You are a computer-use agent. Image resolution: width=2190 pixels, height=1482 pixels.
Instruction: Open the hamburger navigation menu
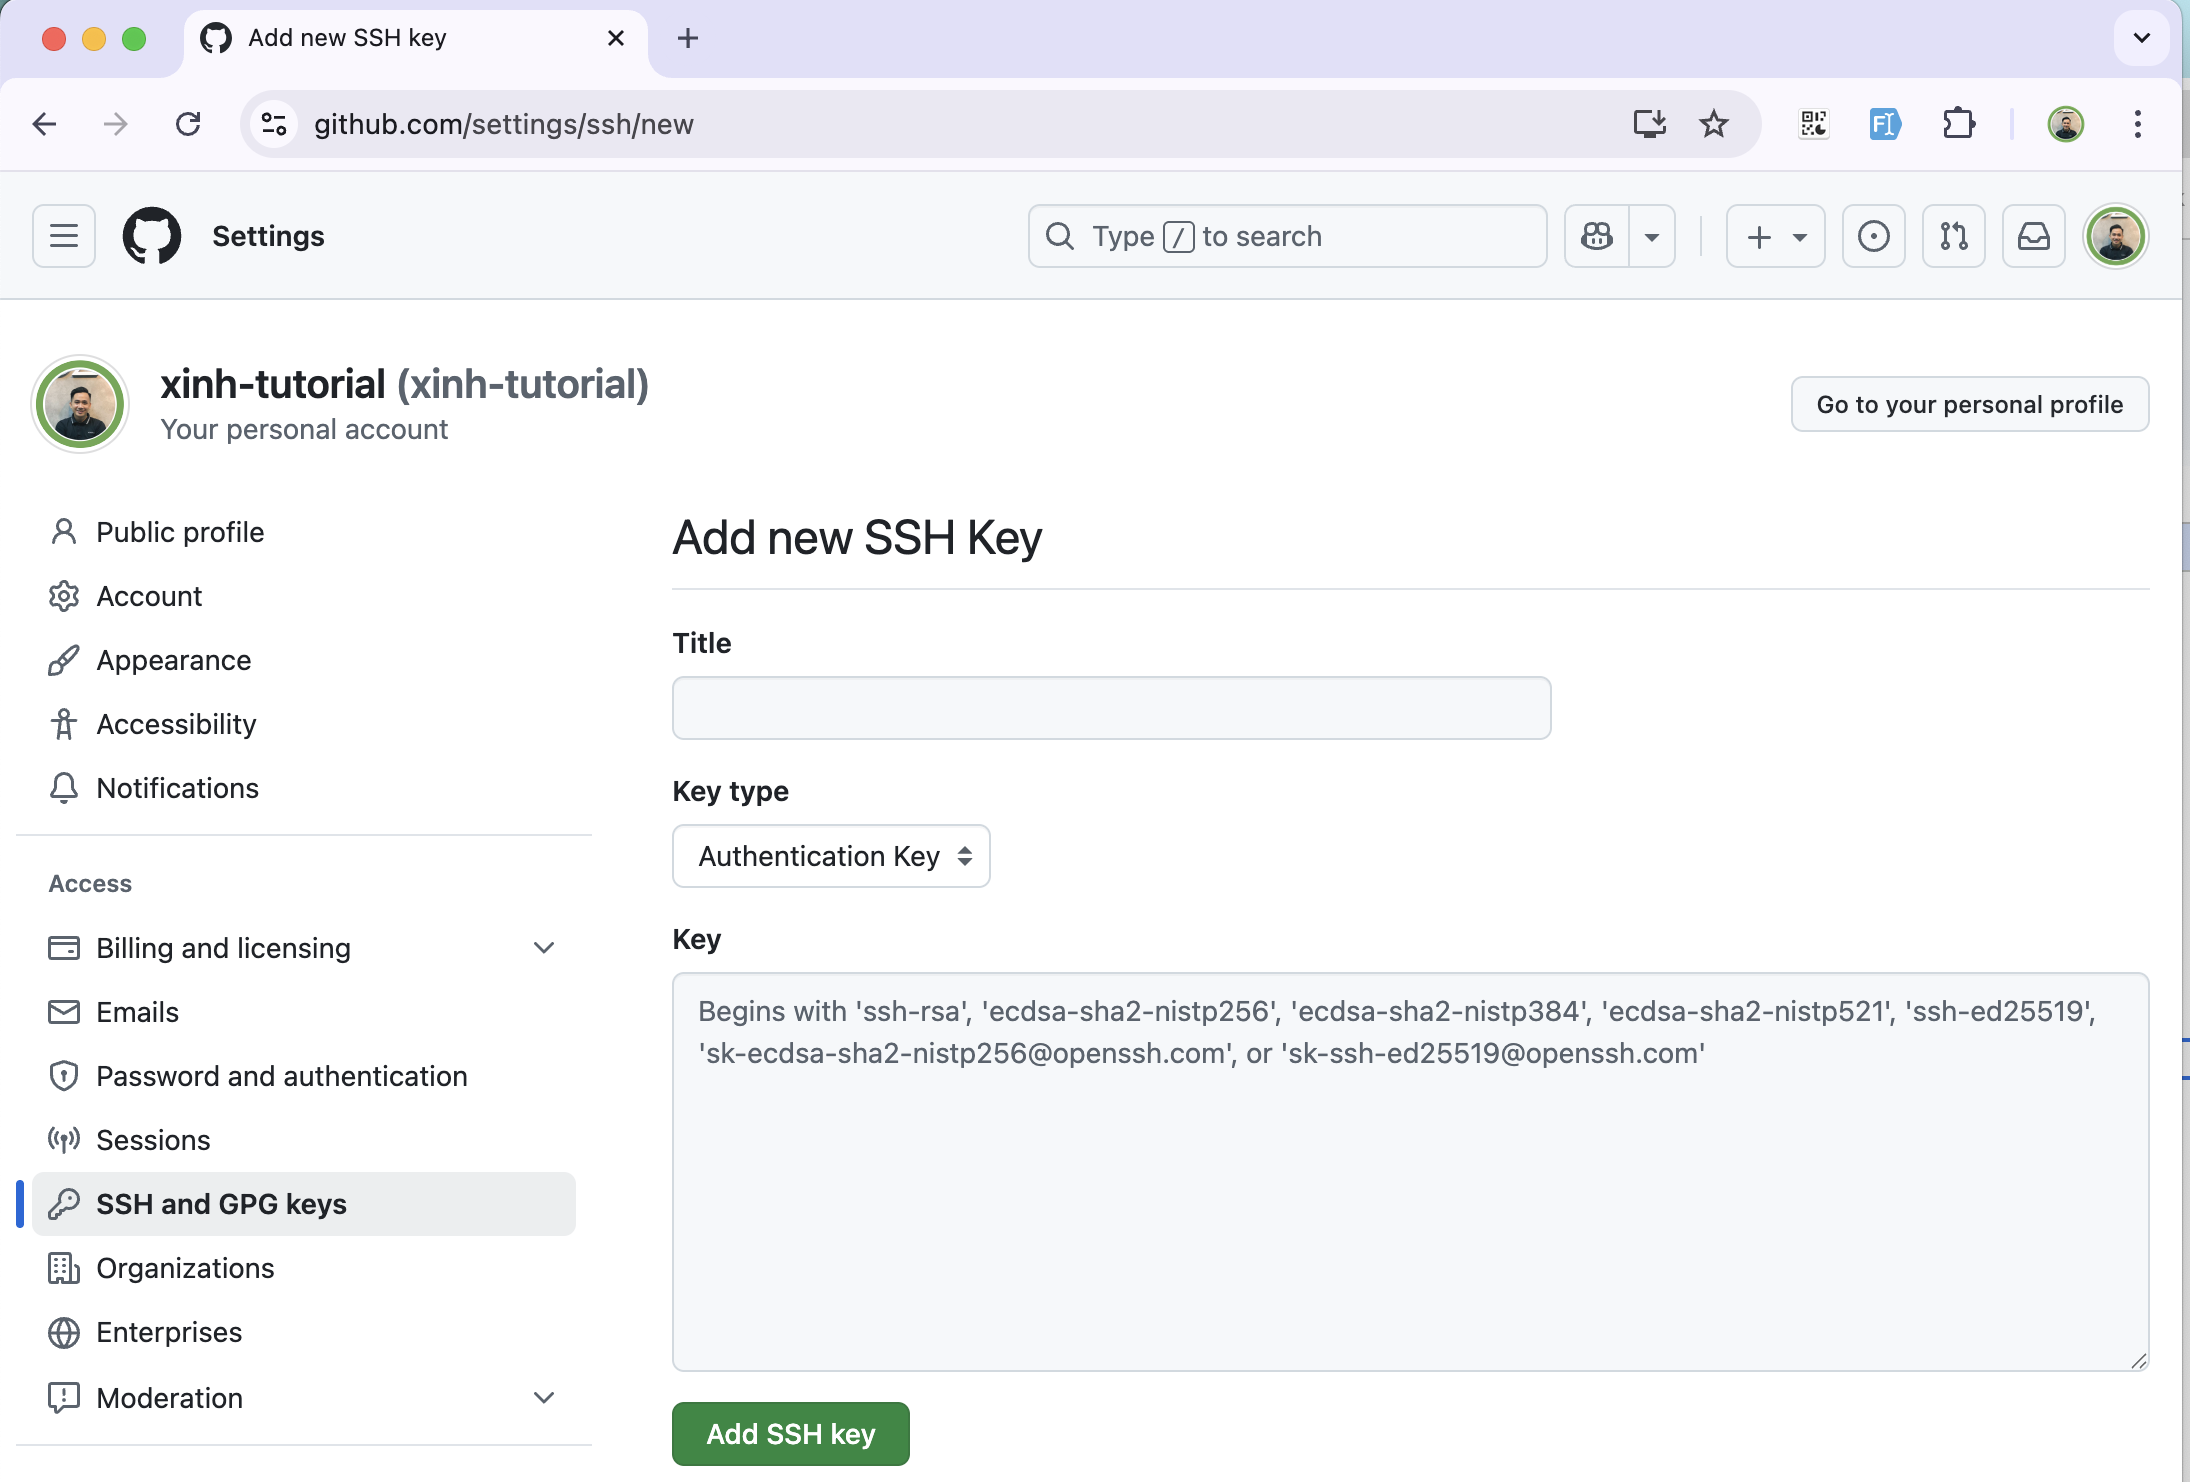[64, 236]
